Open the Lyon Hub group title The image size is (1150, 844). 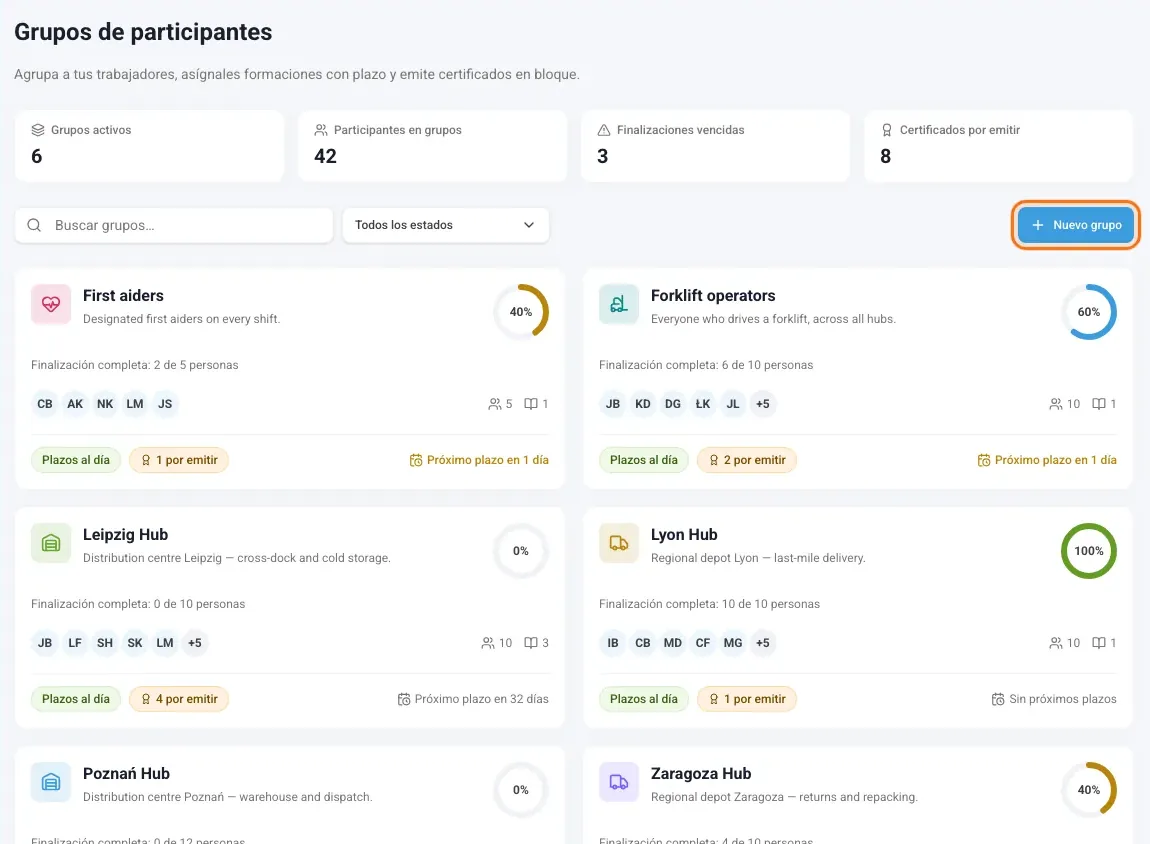(x=684, y=535)
